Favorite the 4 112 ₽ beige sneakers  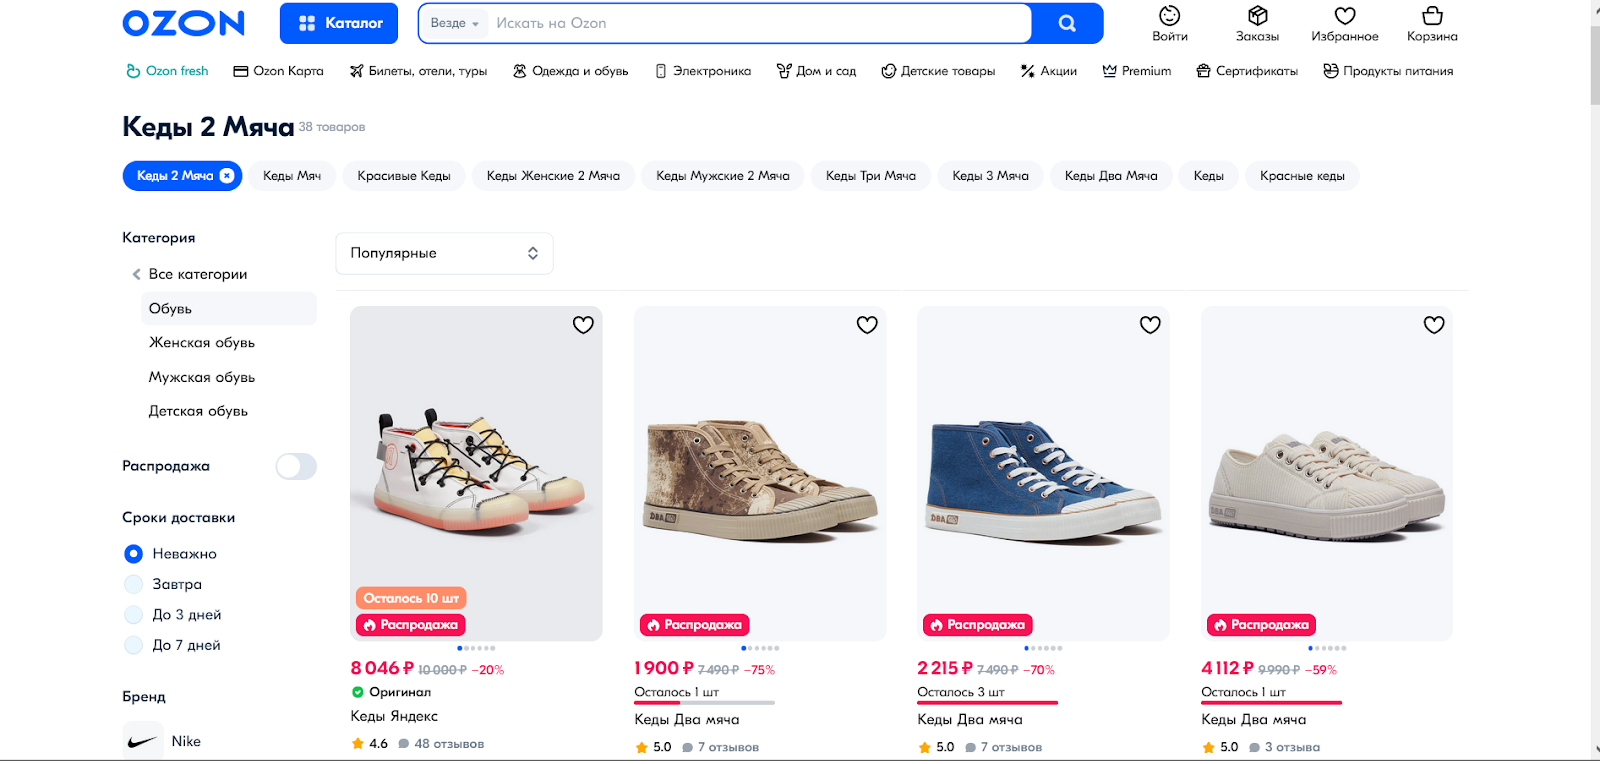(1434, 325)
